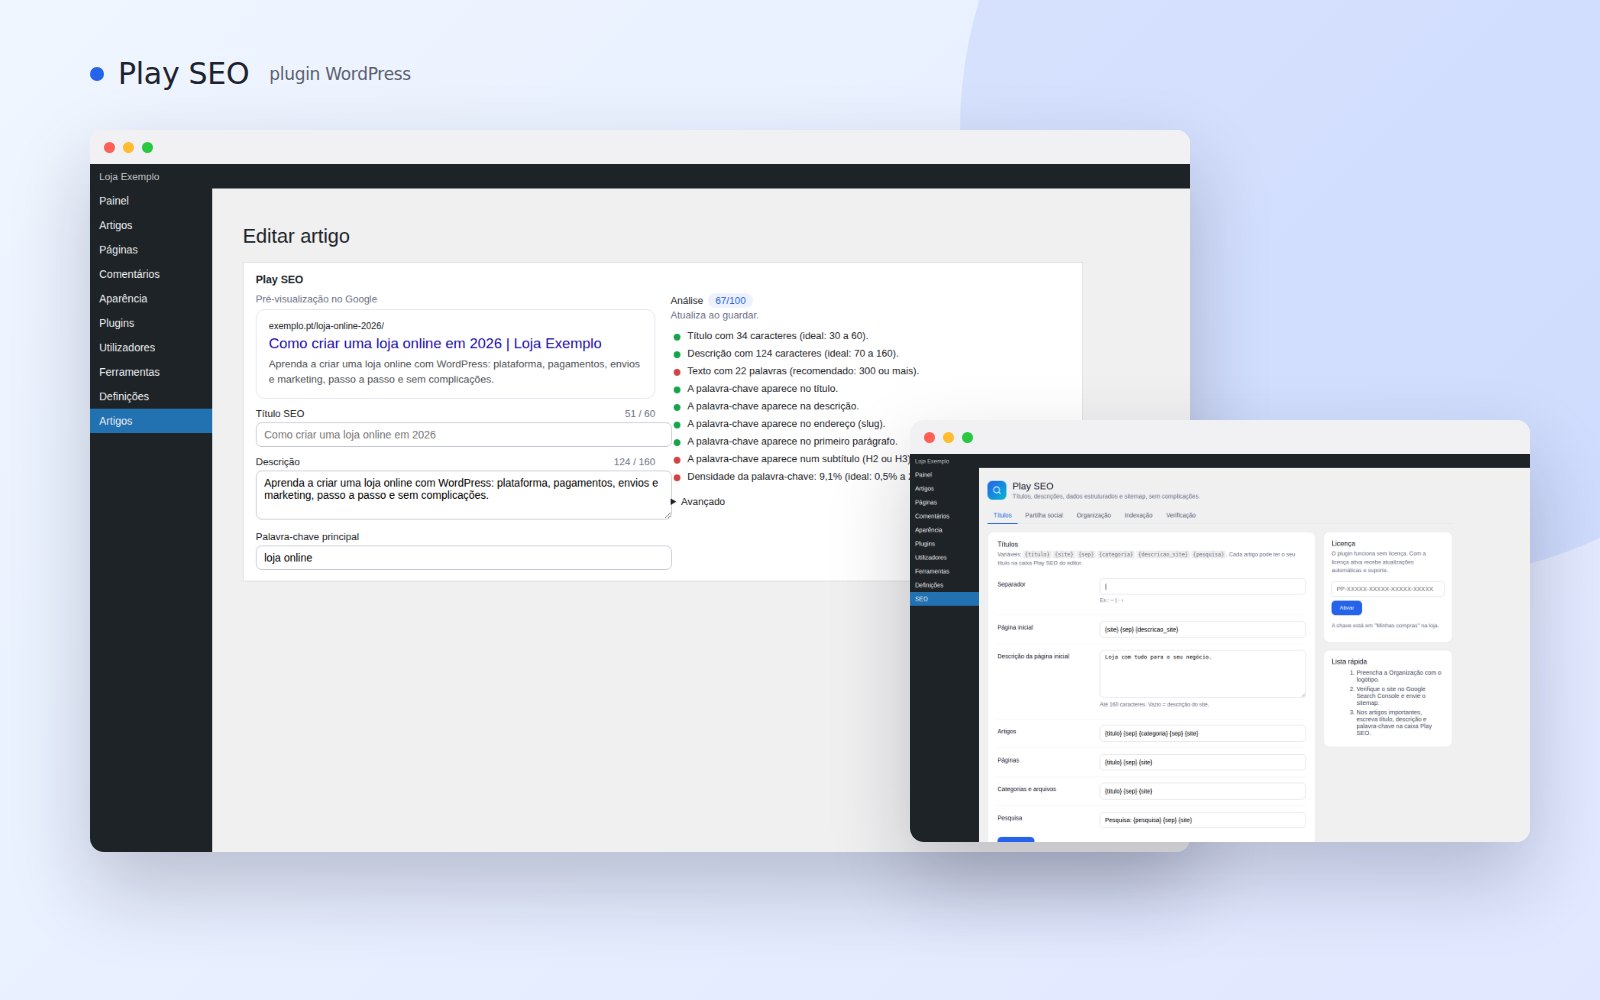Screen dimensions: 1600x1000
Task: Open Páginas in the Editar artigo window sidebar
Action: click(151, 250)
